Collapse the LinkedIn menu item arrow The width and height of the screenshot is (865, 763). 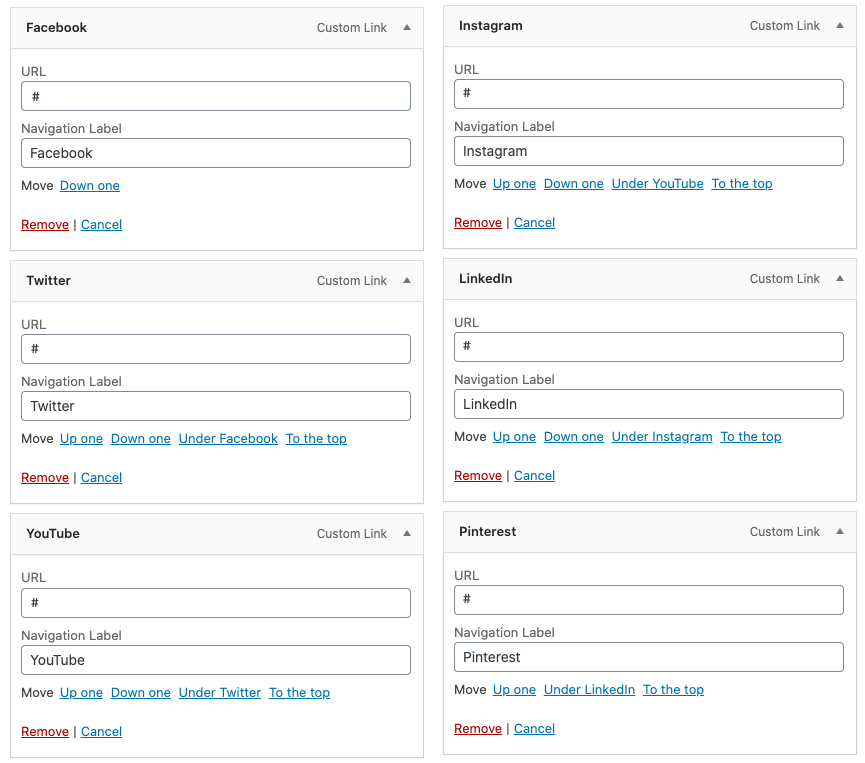(x=840, y=279)
